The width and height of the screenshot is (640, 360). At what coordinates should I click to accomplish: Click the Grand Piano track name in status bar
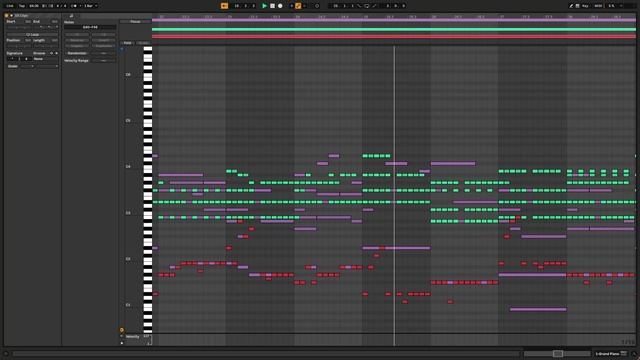[607, 353]
